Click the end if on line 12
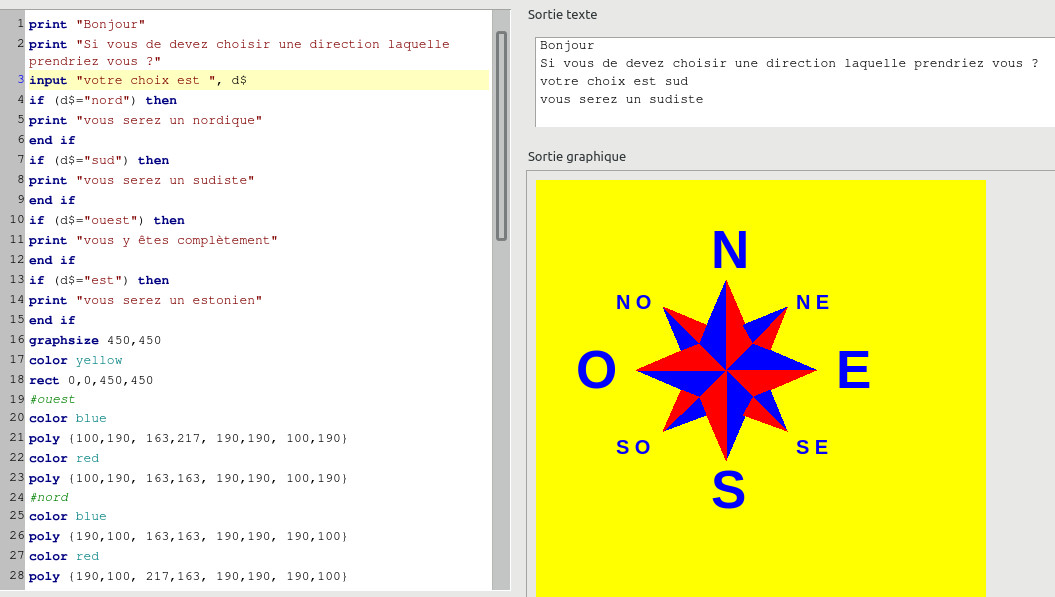 [52, 260]
